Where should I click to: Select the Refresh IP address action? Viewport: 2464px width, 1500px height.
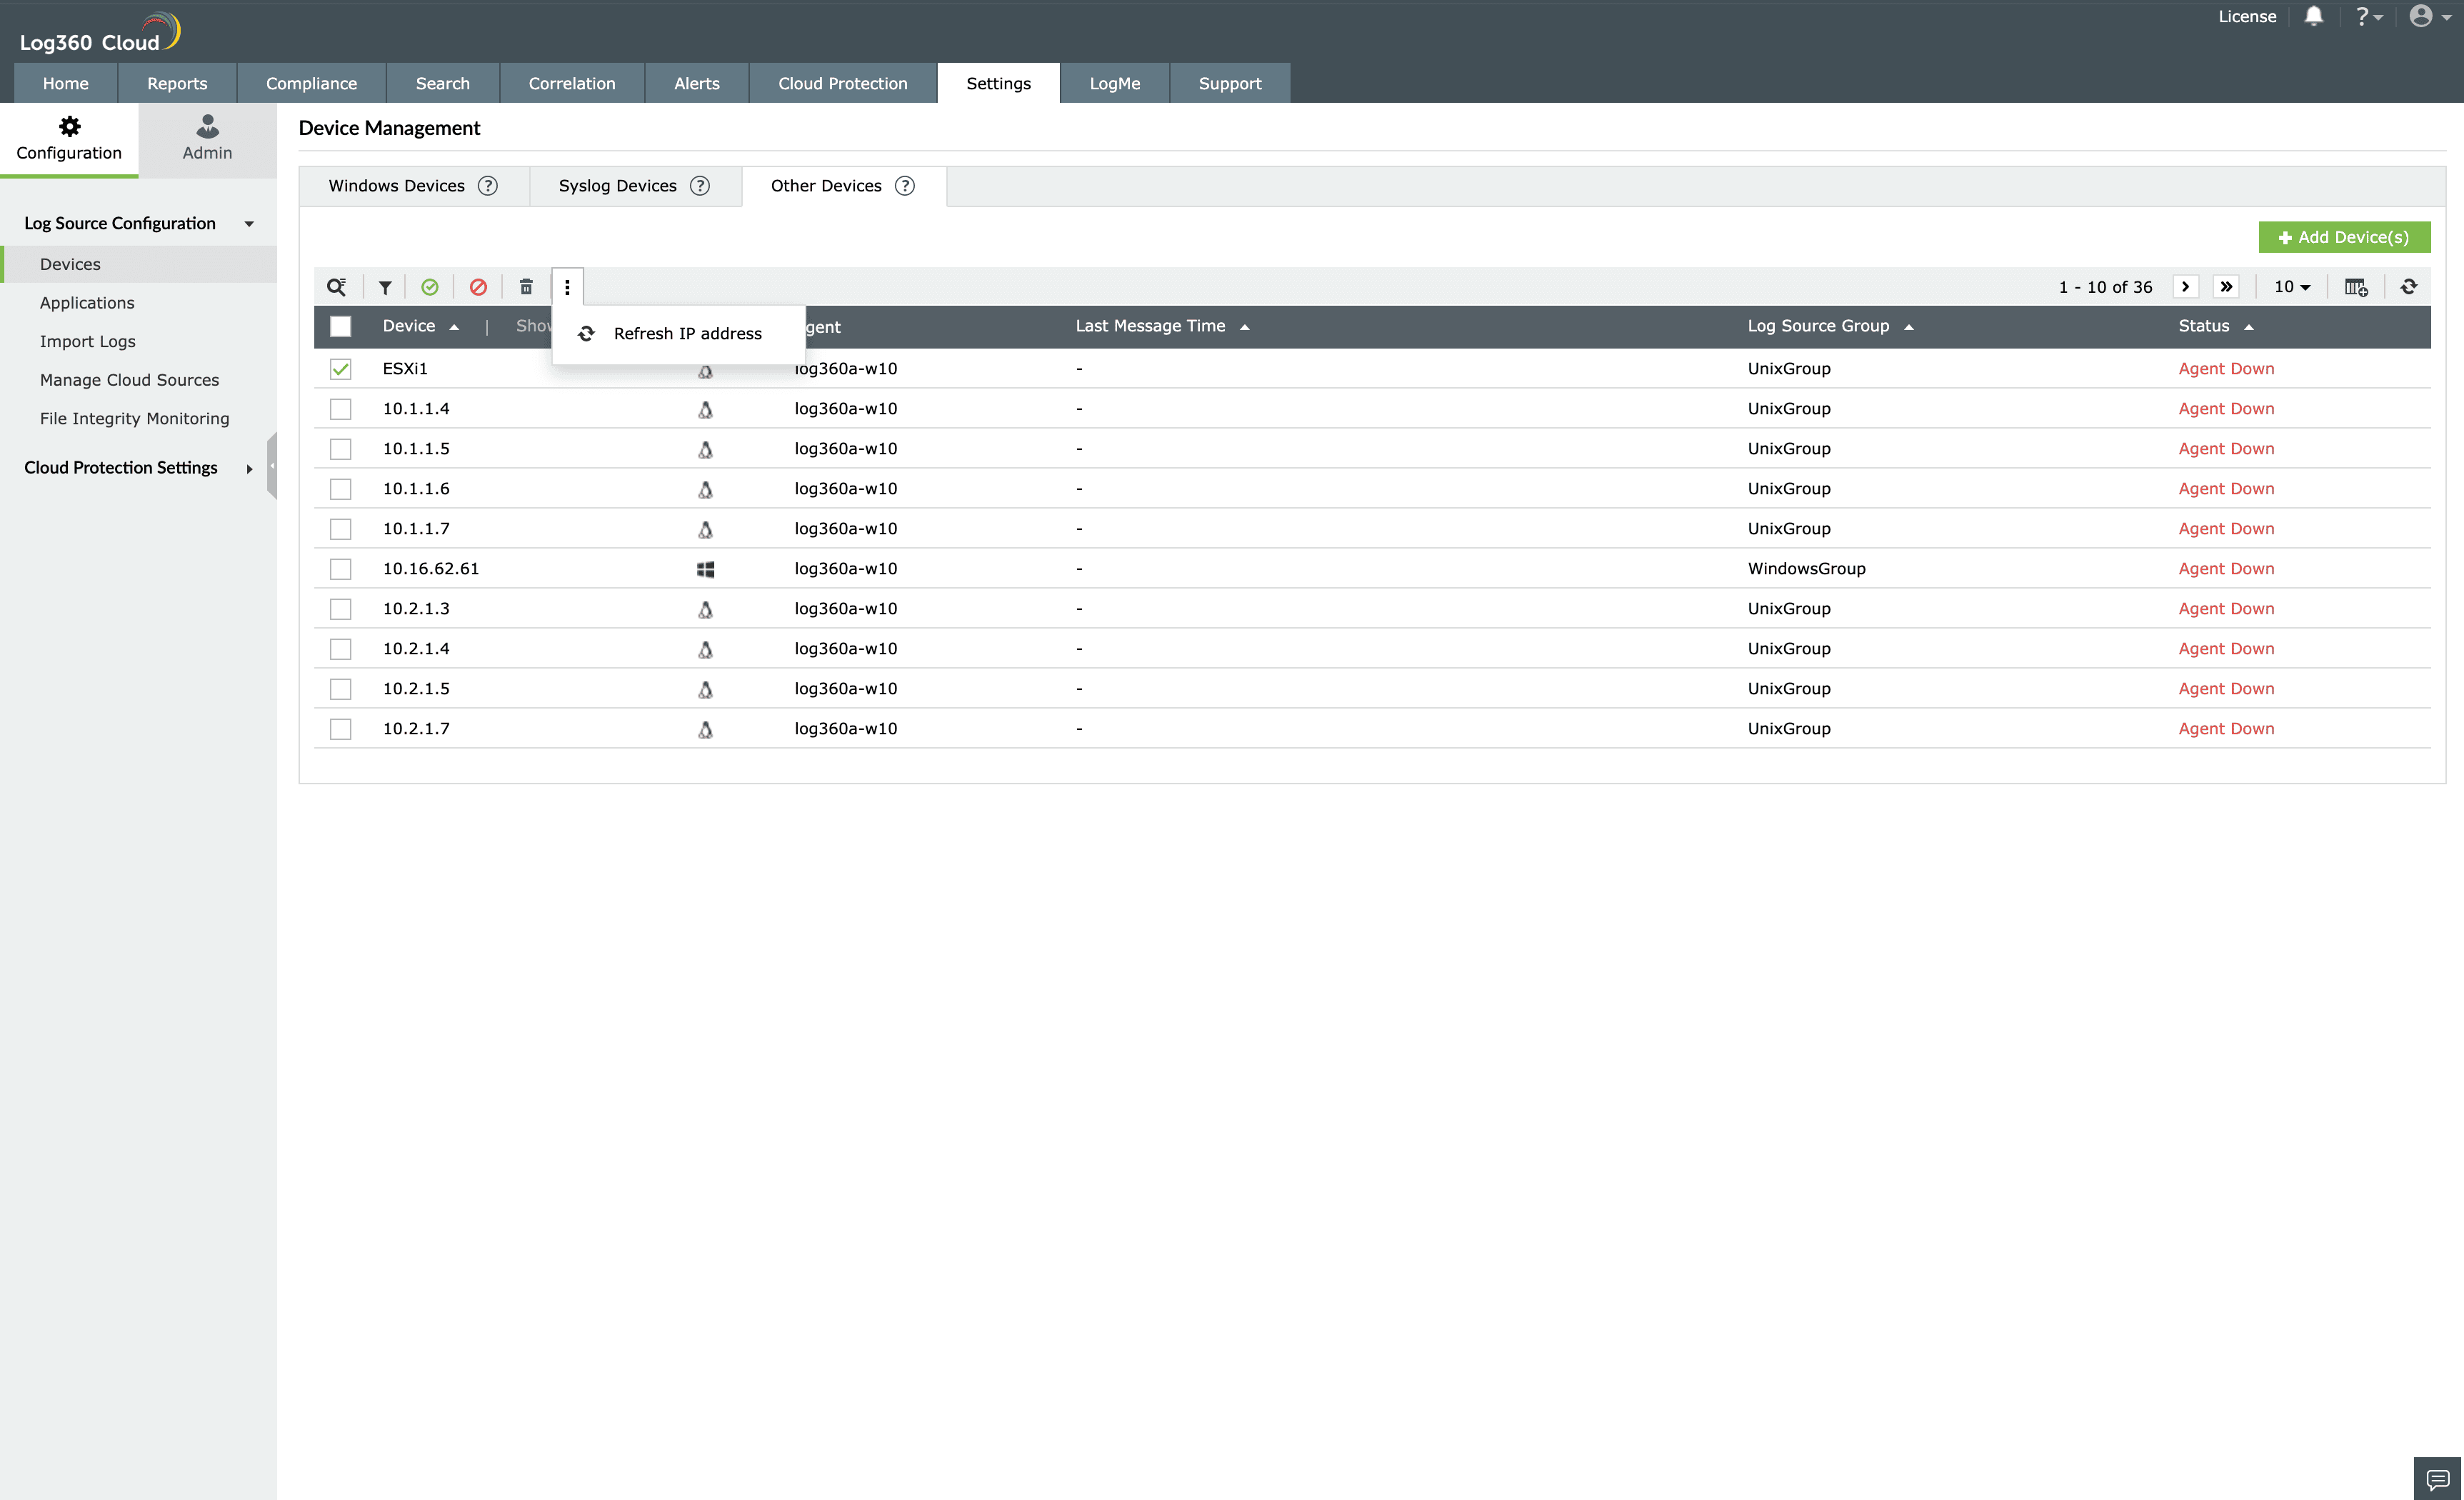687,333
